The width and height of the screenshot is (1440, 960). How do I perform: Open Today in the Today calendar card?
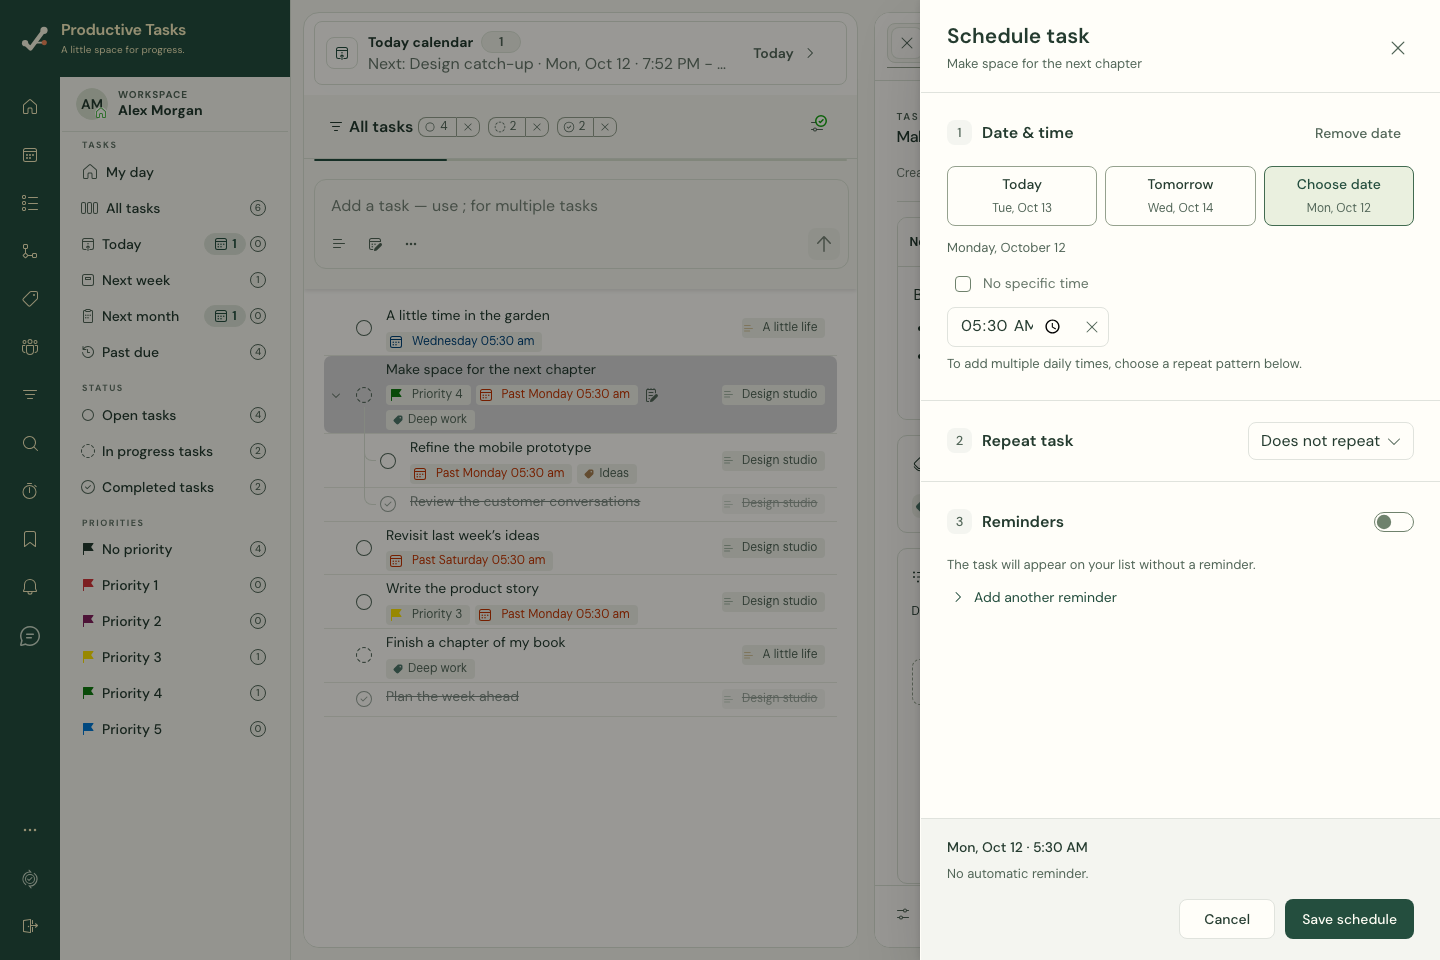[x=784, y=54]
